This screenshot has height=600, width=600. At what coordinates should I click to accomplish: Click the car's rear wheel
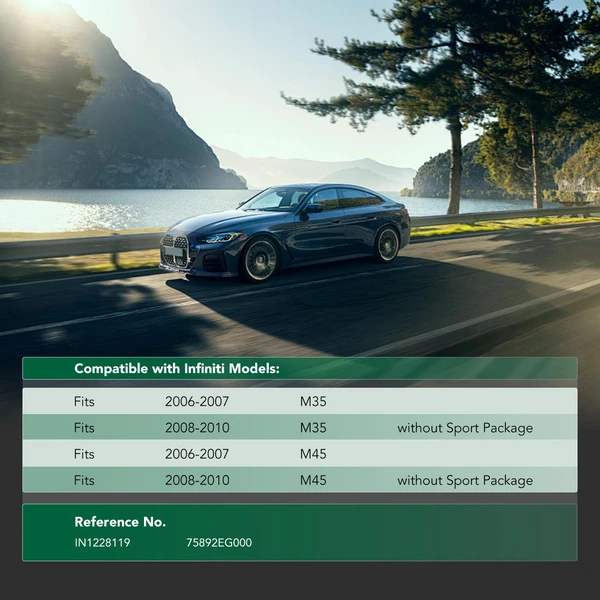[x=387, y=244]
